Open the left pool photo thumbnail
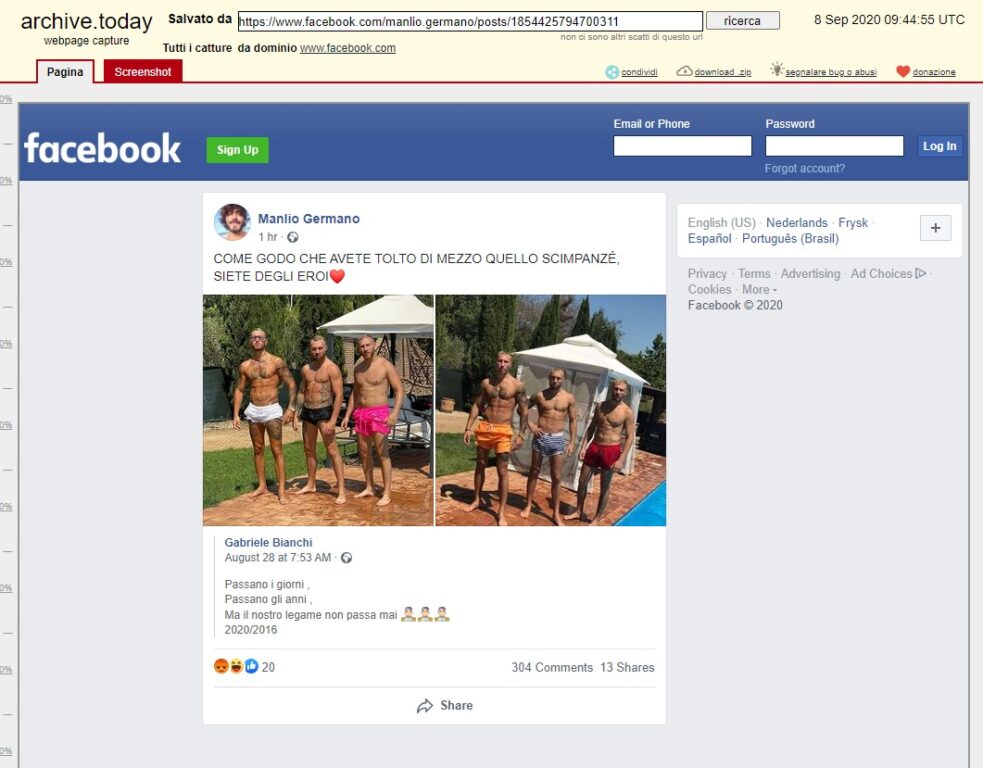The height and width of the screenshot is (768, 983). point(318,410)
